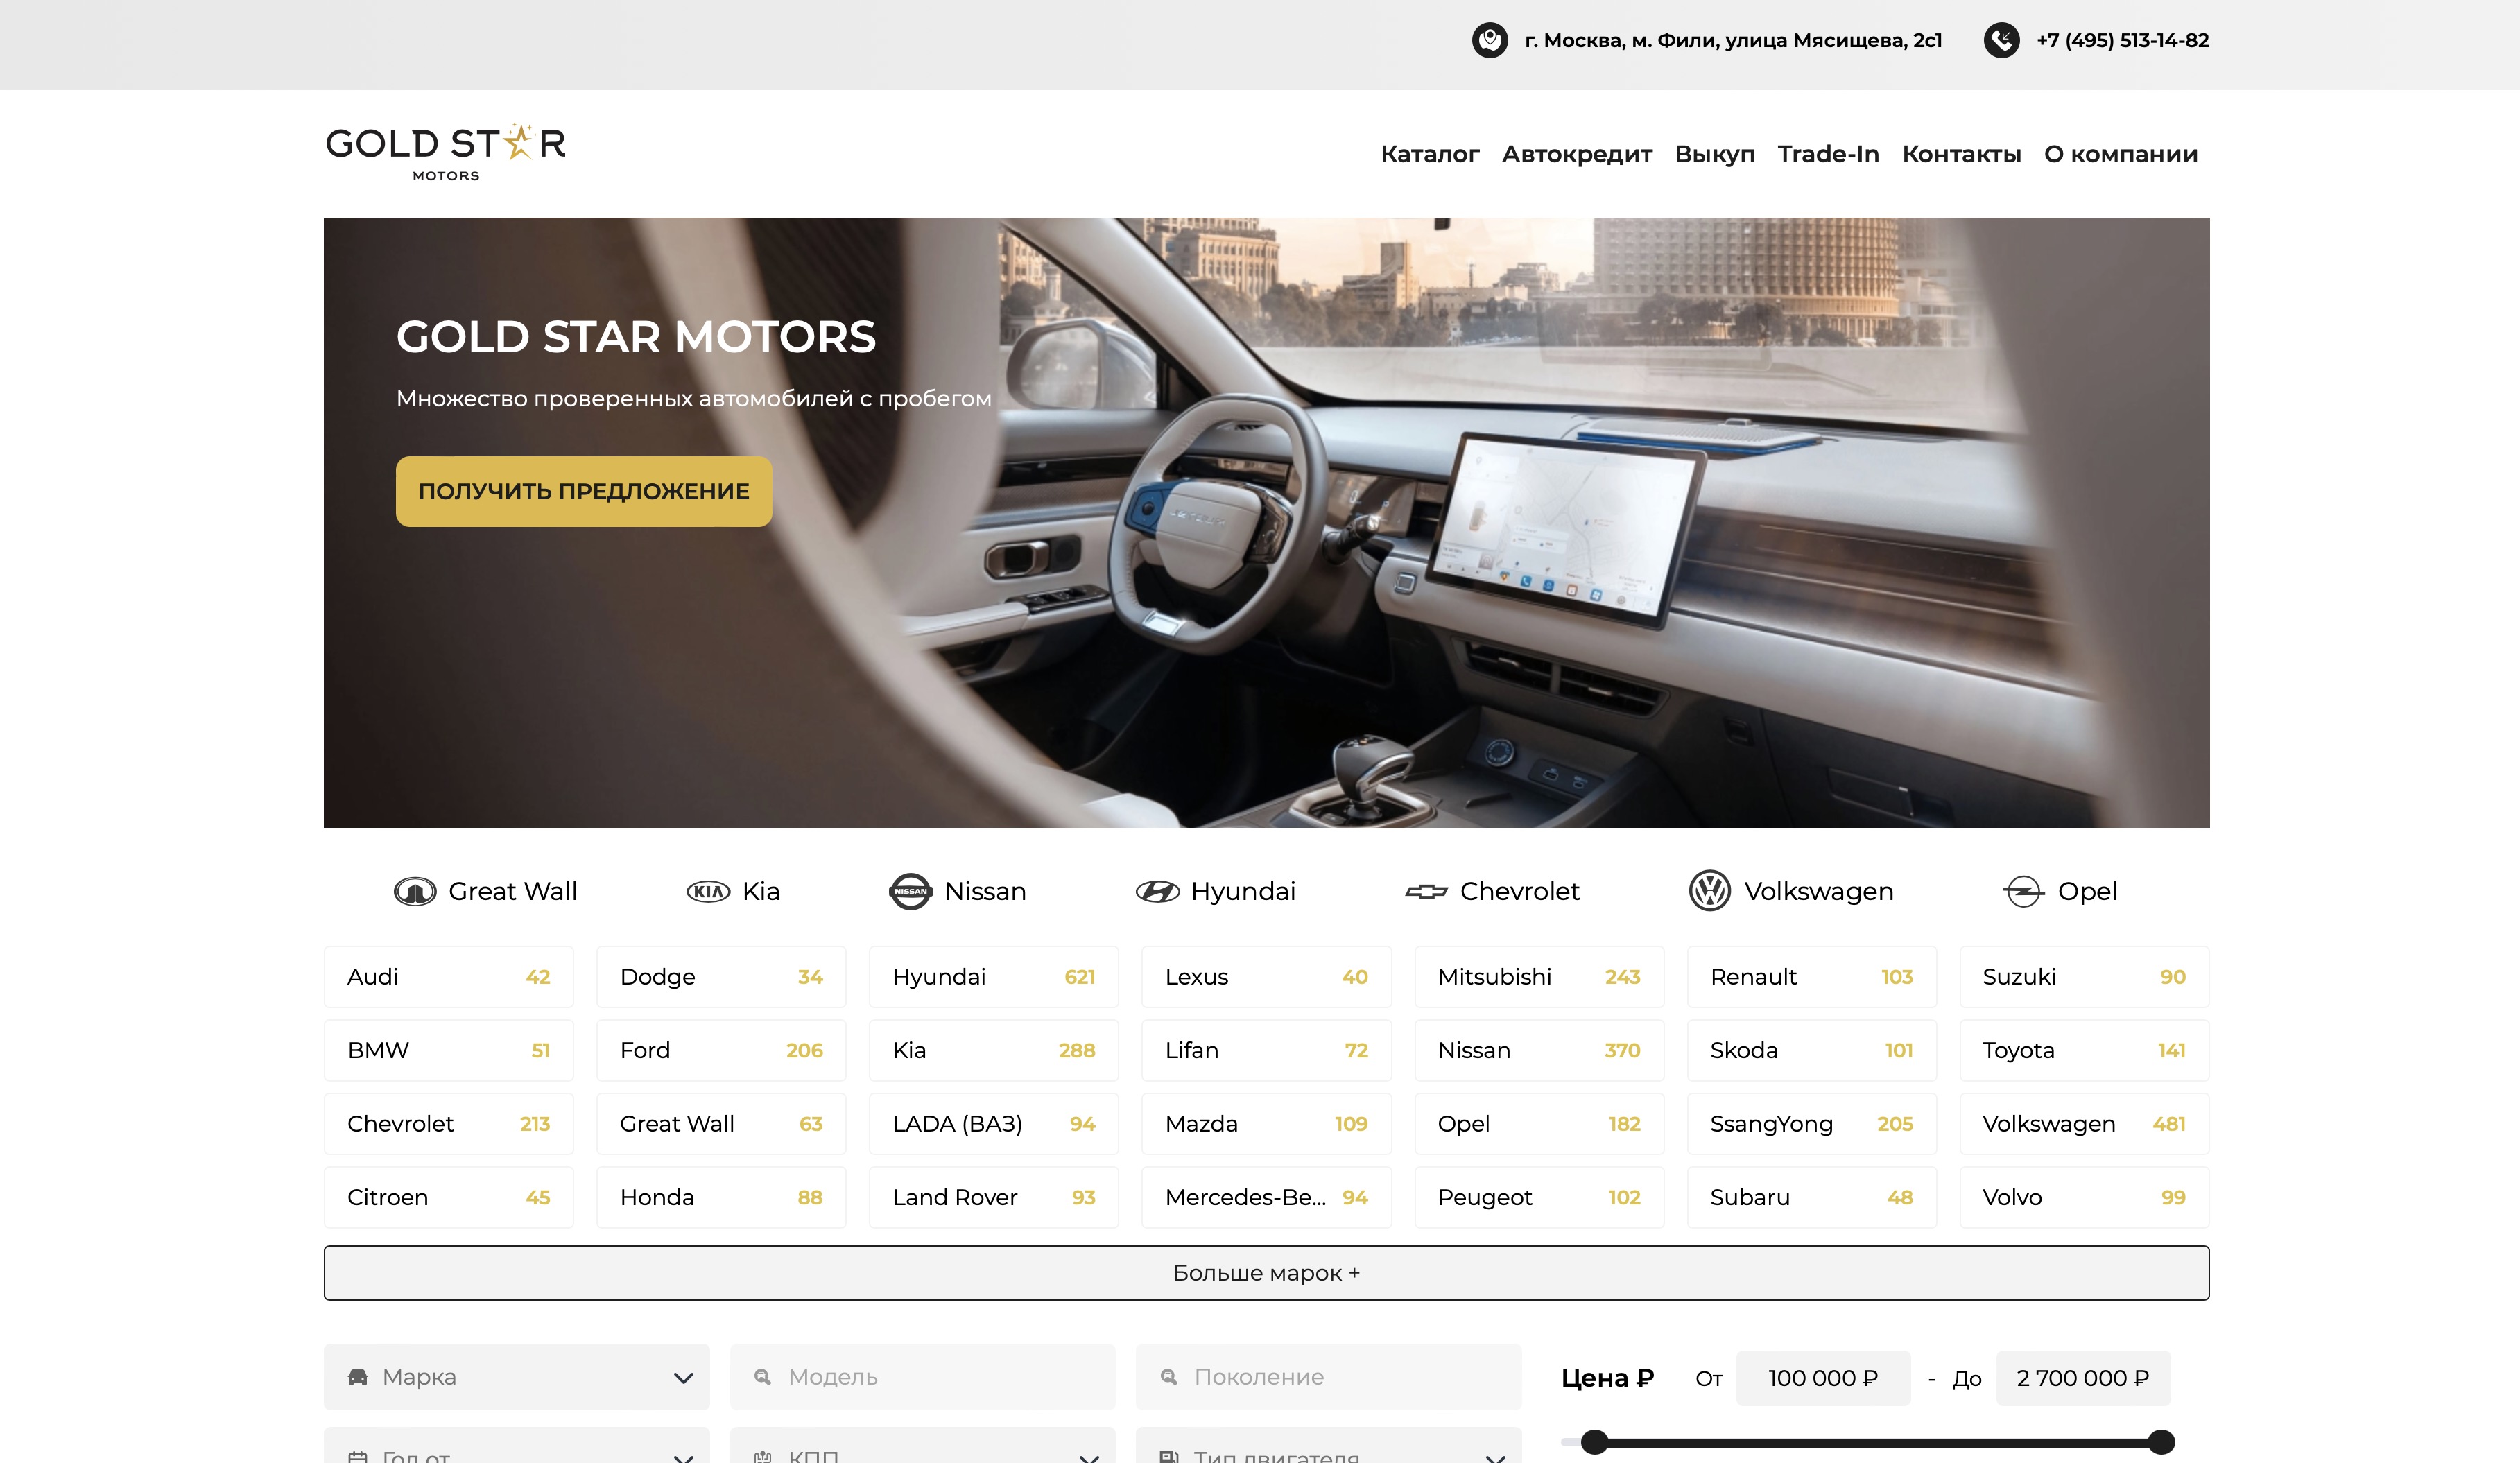Expand the КПП dropdown chevron
Screen dimensions: 2520x1463
click(x=1089, y=1458)
